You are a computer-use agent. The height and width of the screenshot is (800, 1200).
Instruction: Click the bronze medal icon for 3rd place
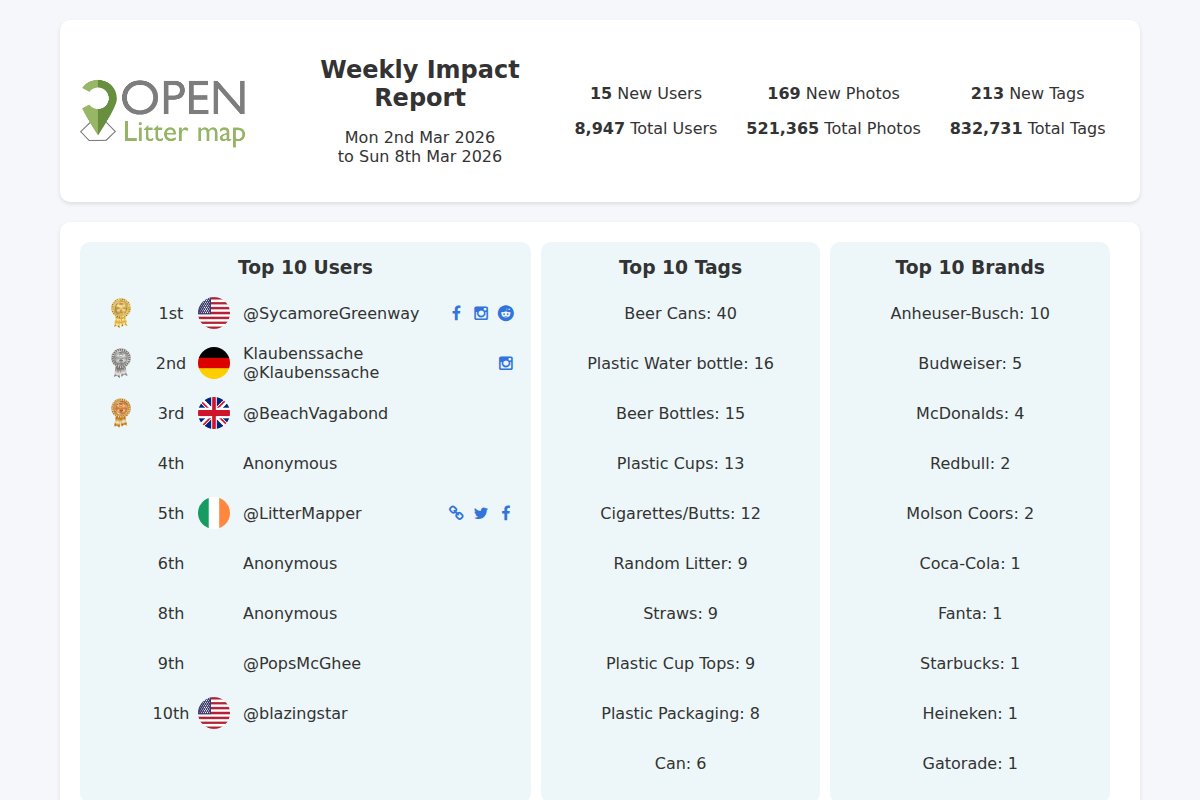121,413
